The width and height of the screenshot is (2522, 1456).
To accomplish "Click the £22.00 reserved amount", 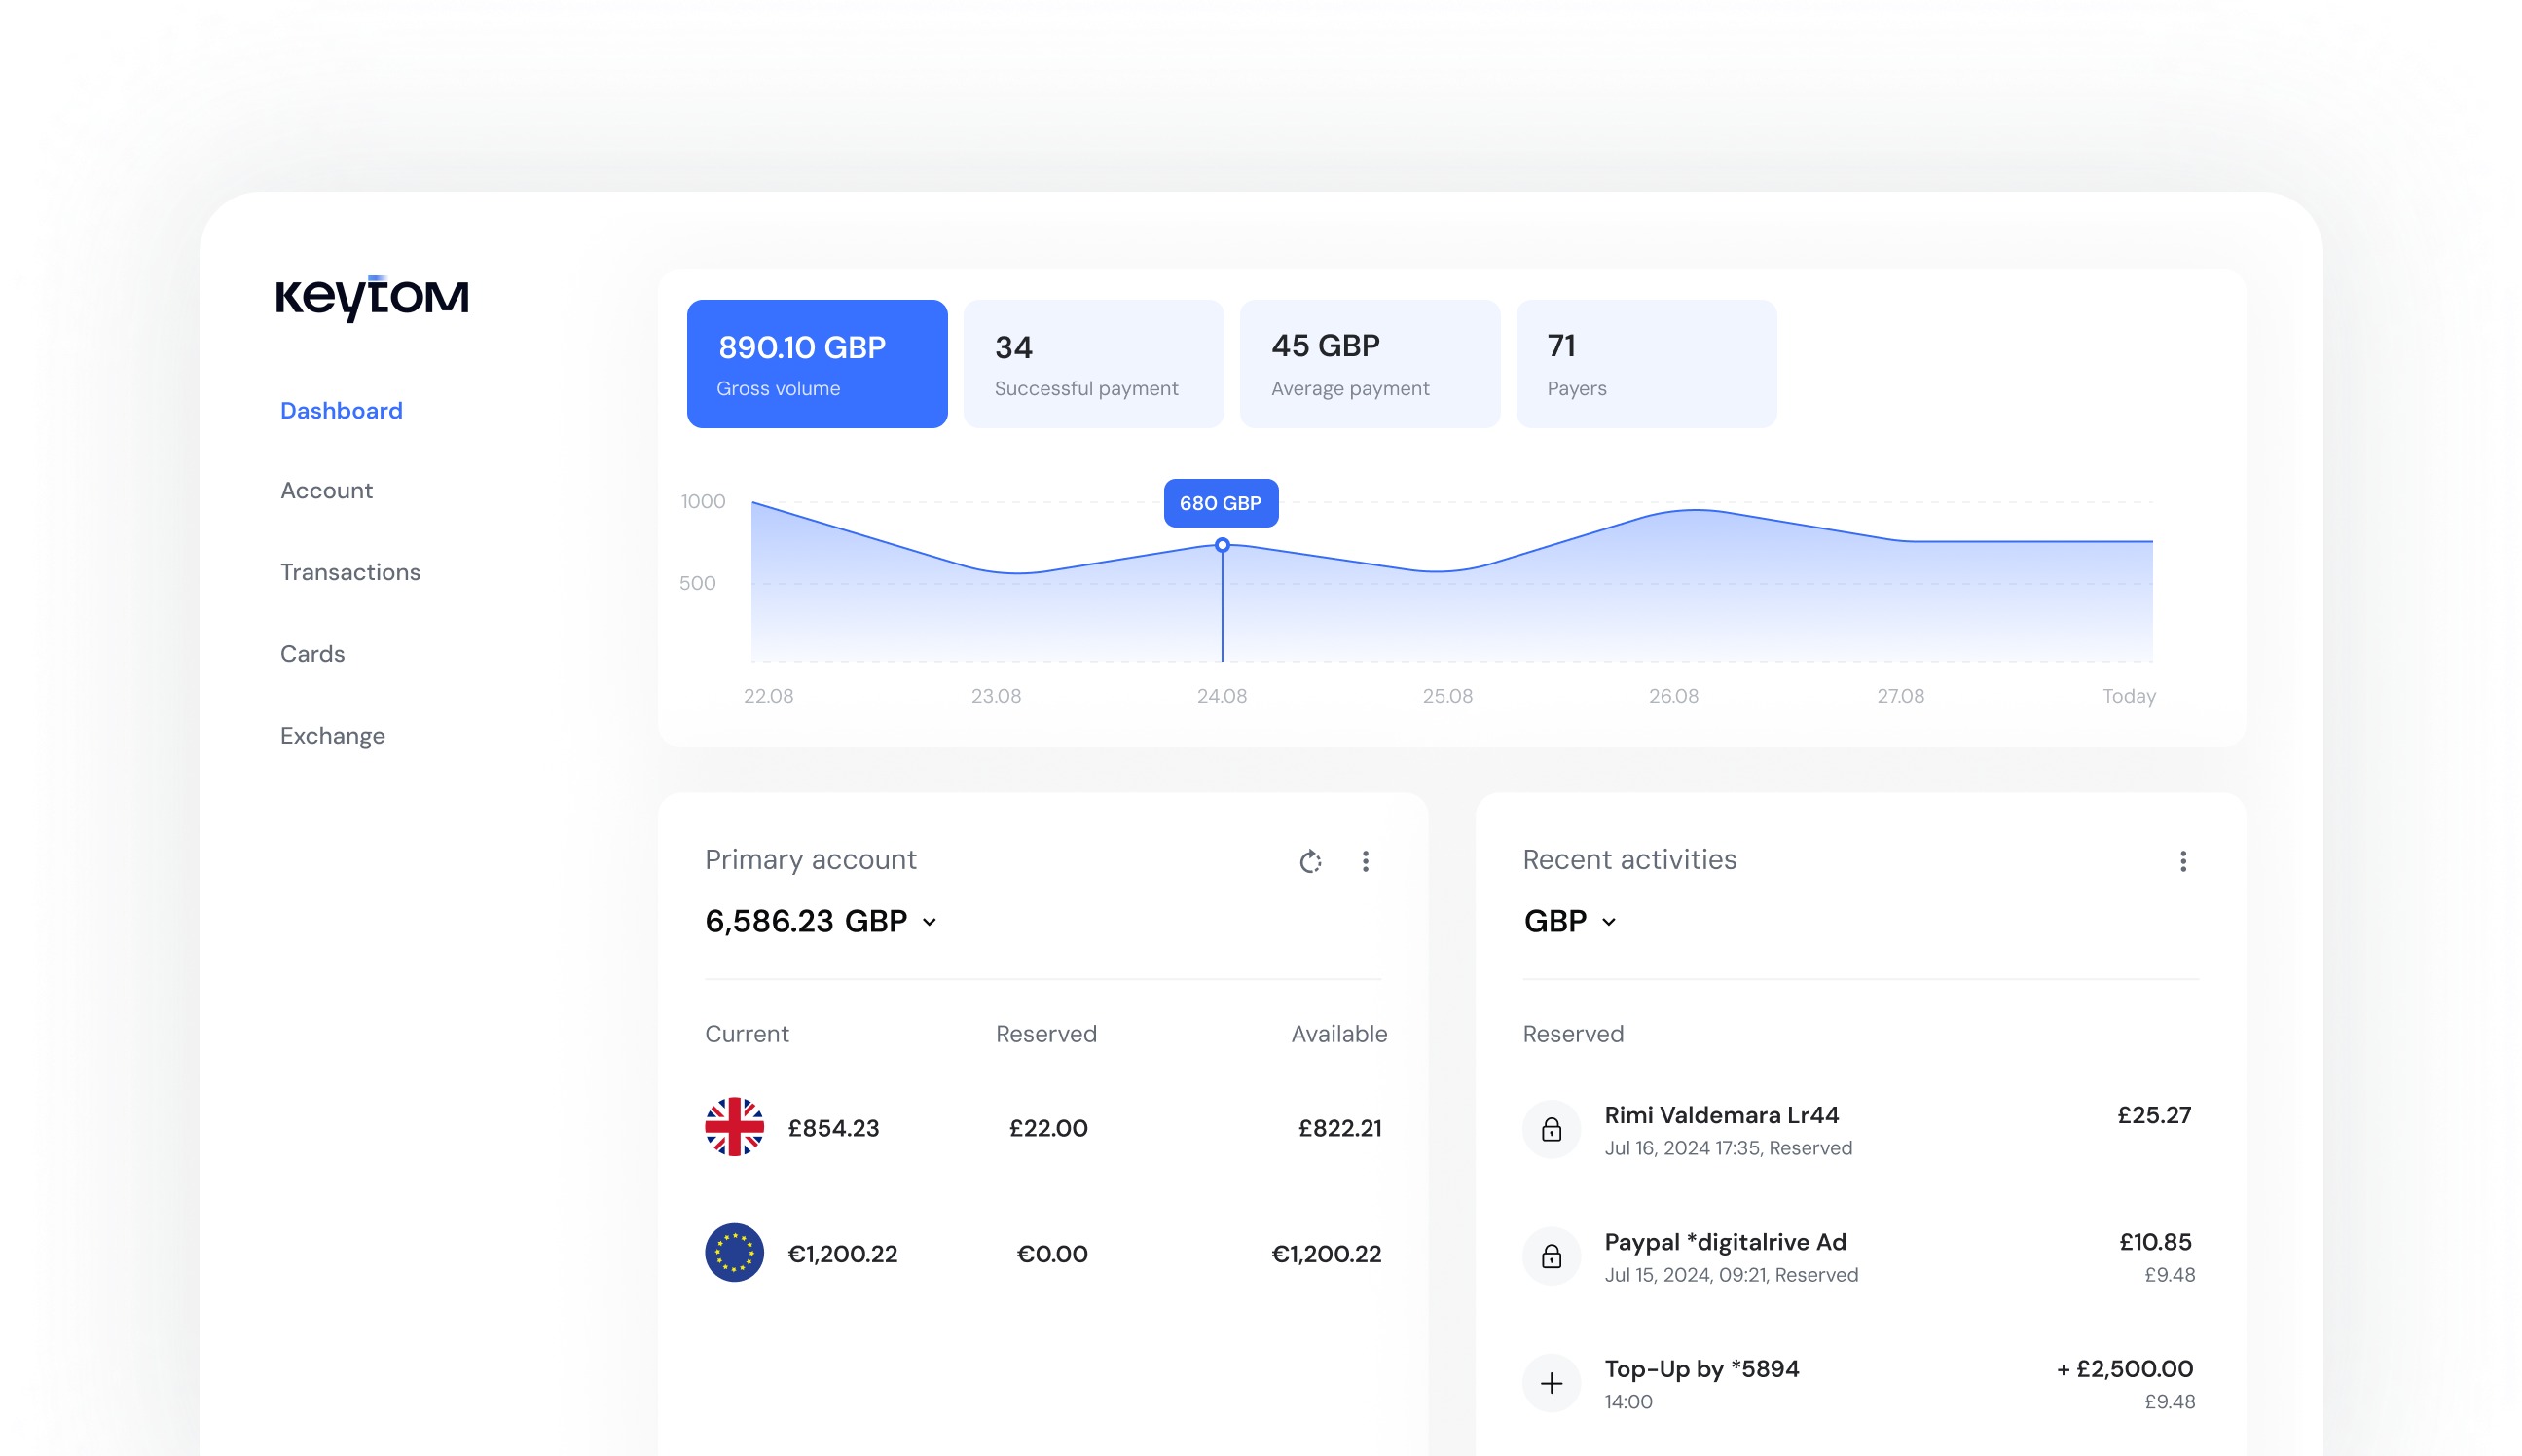I will (1048, 1128).
